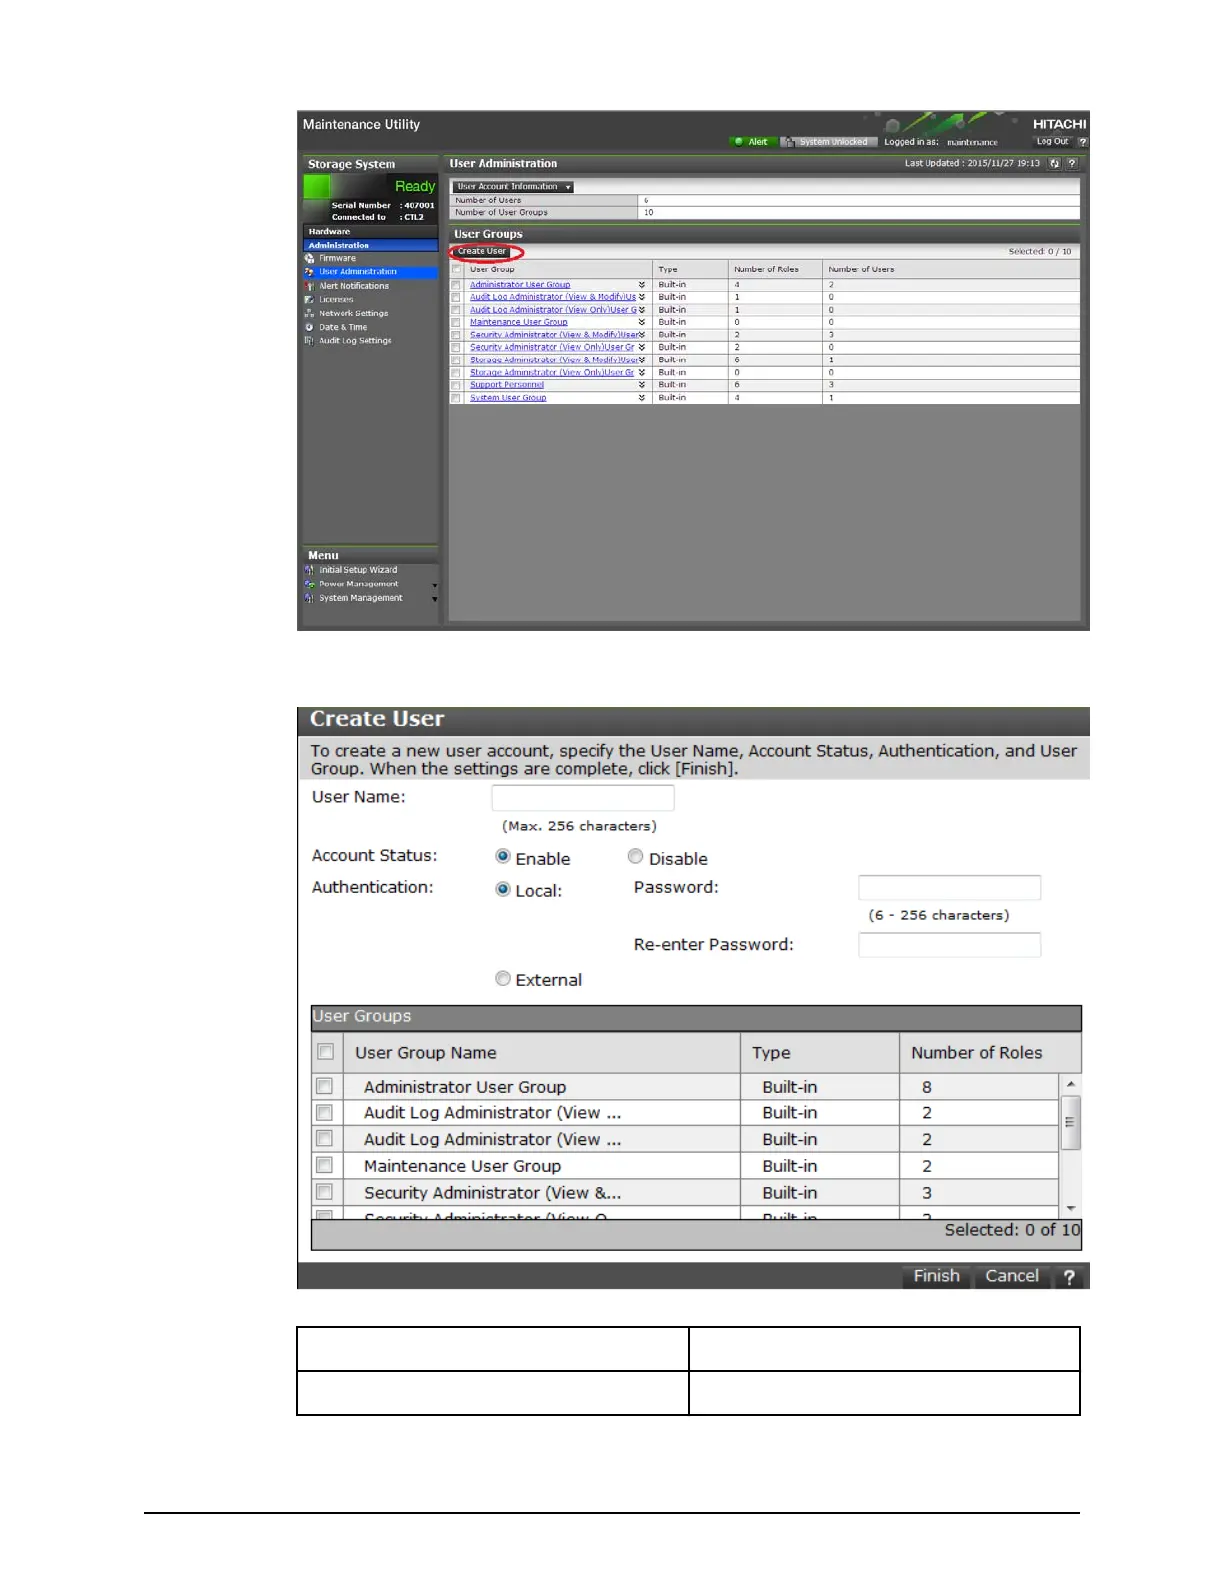Expand Storage Administrator (View Only) row chevron
Viewport: 1224px width, 1584px height.
(642, 372)
